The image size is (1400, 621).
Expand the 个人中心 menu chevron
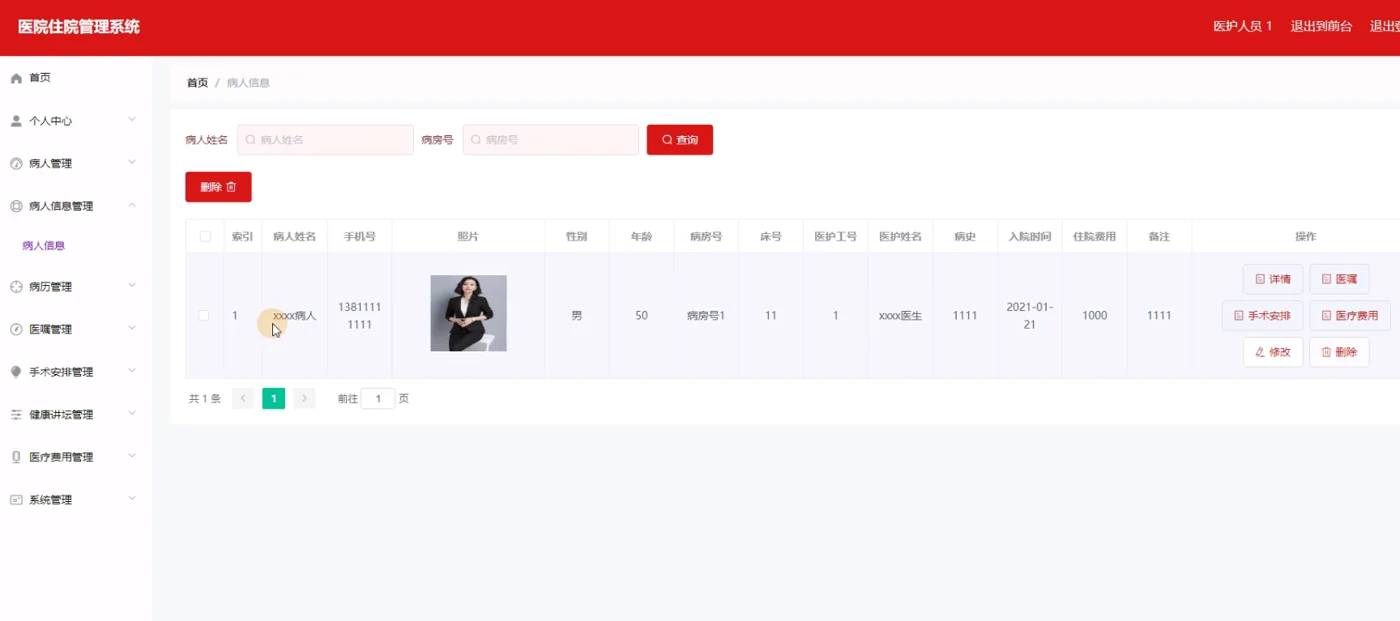[132, 120]
